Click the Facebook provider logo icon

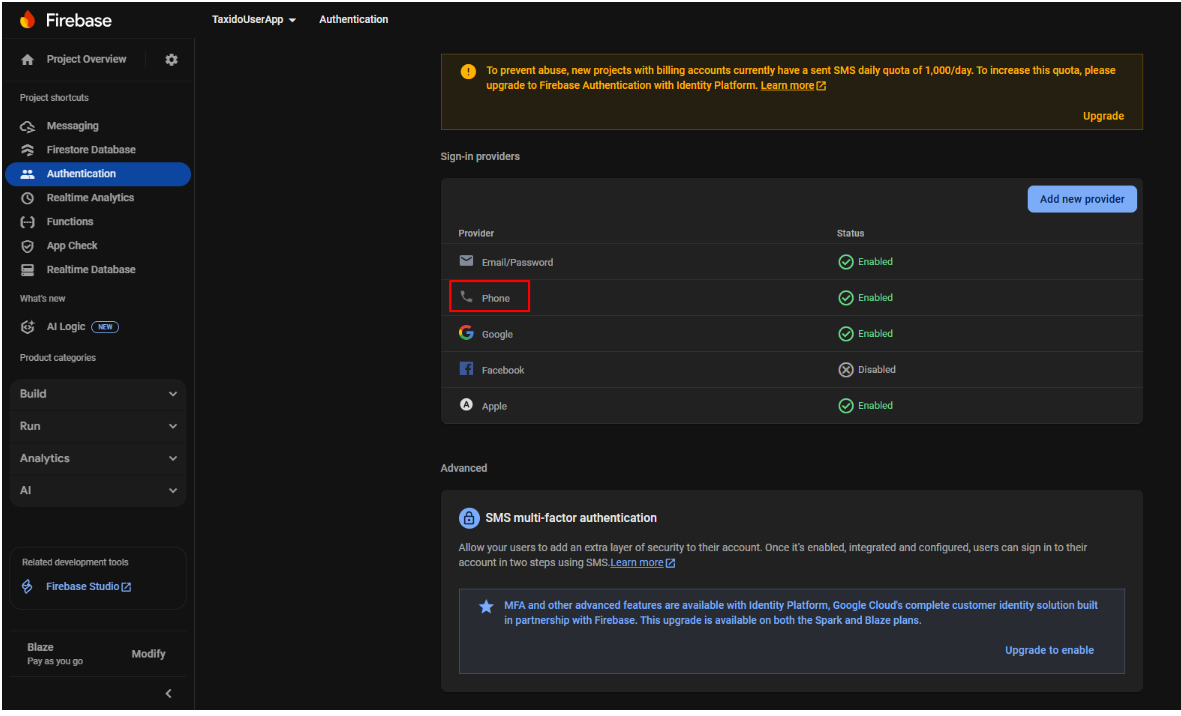(x=466, y=369)
